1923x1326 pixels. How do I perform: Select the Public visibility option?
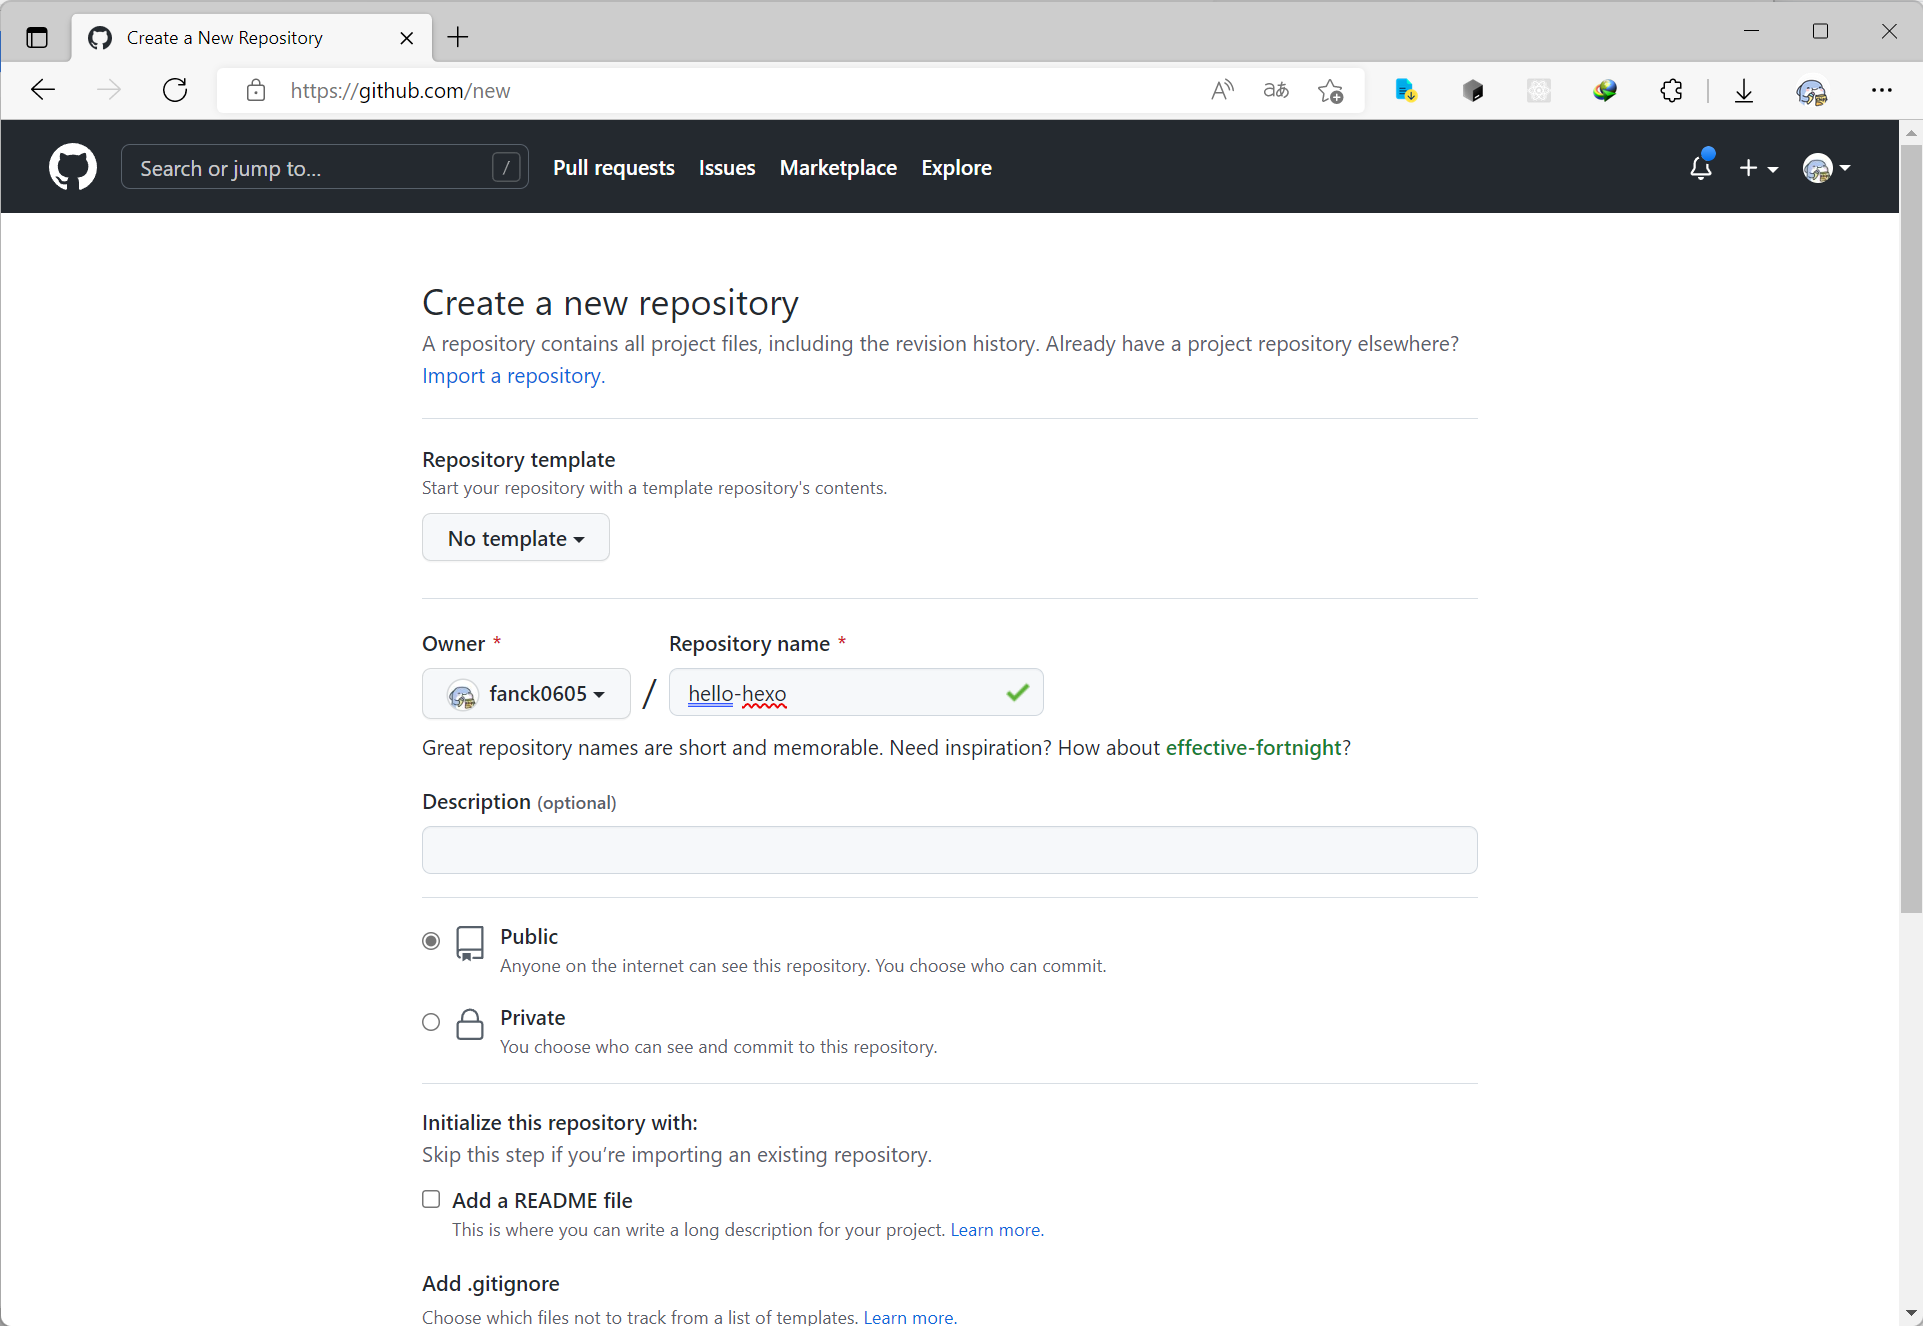point(431,941)
